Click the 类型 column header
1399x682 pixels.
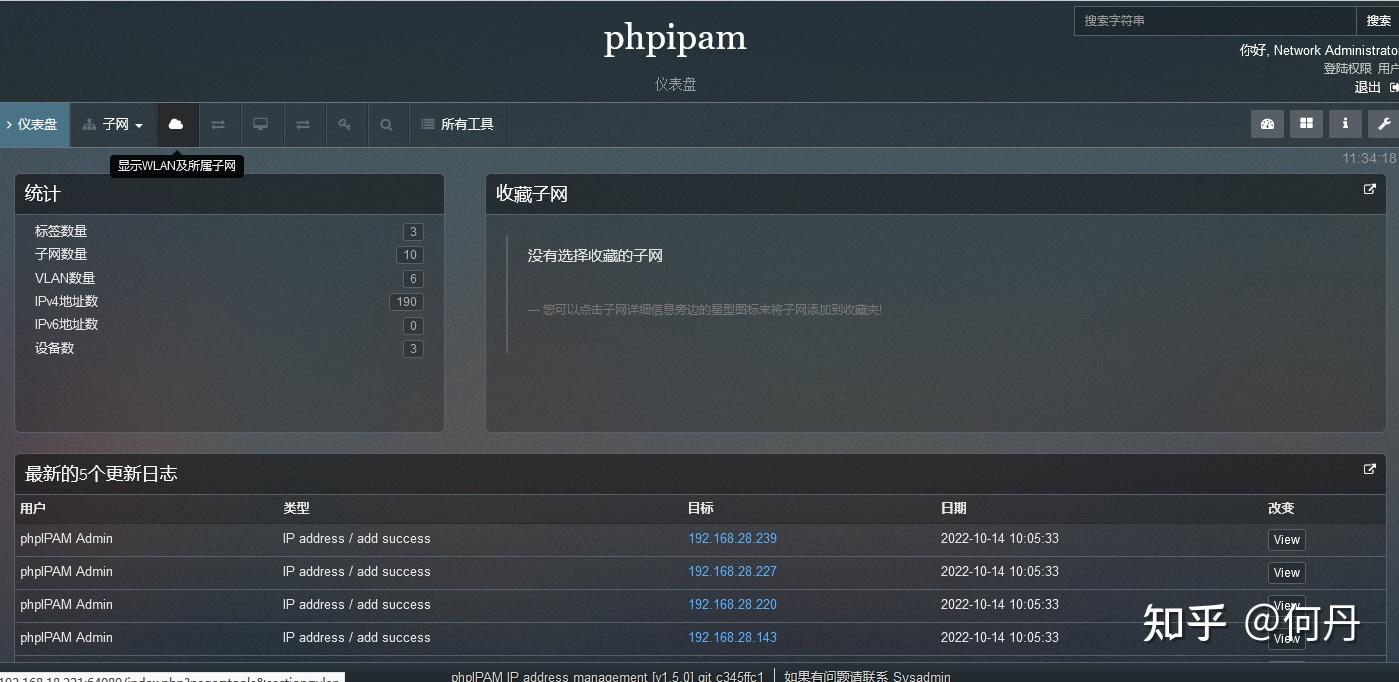coord(296,508)
